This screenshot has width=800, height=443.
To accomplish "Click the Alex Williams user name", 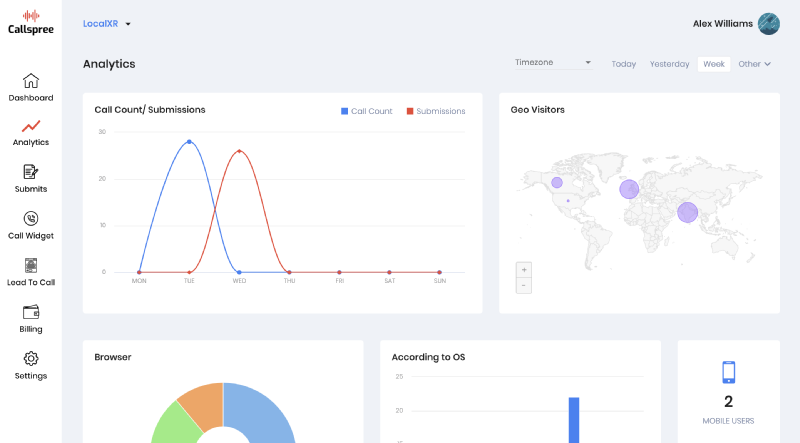I will 722,24.
